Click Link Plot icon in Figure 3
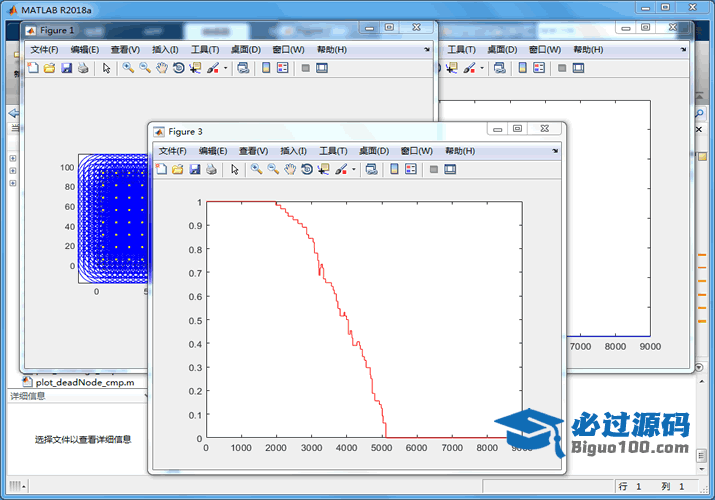The height and width of the screenshot is (500, 715). [371, 170]
